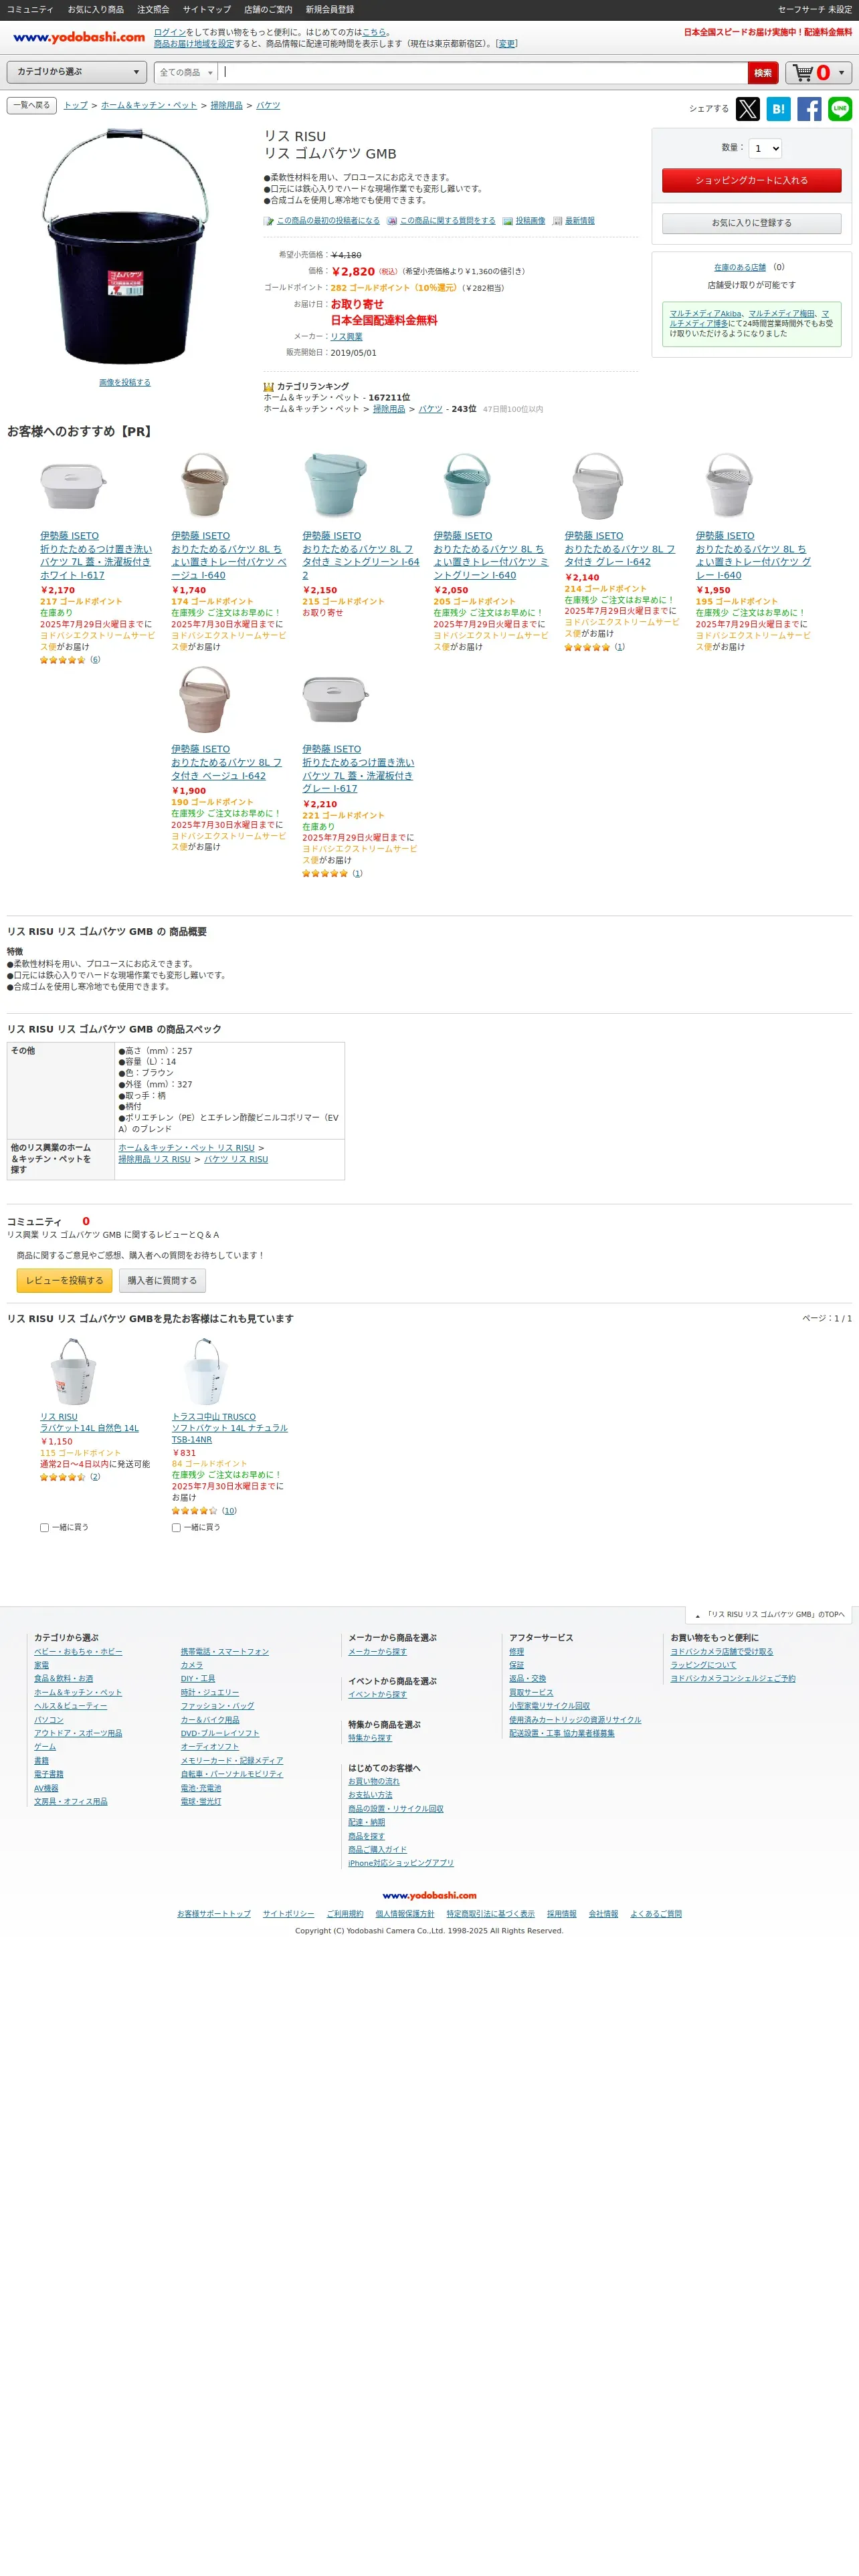Open the shopping cart icon
The width and height of the screenshot is (859, 2576).
pyautogui.click(x=804, y=72)
